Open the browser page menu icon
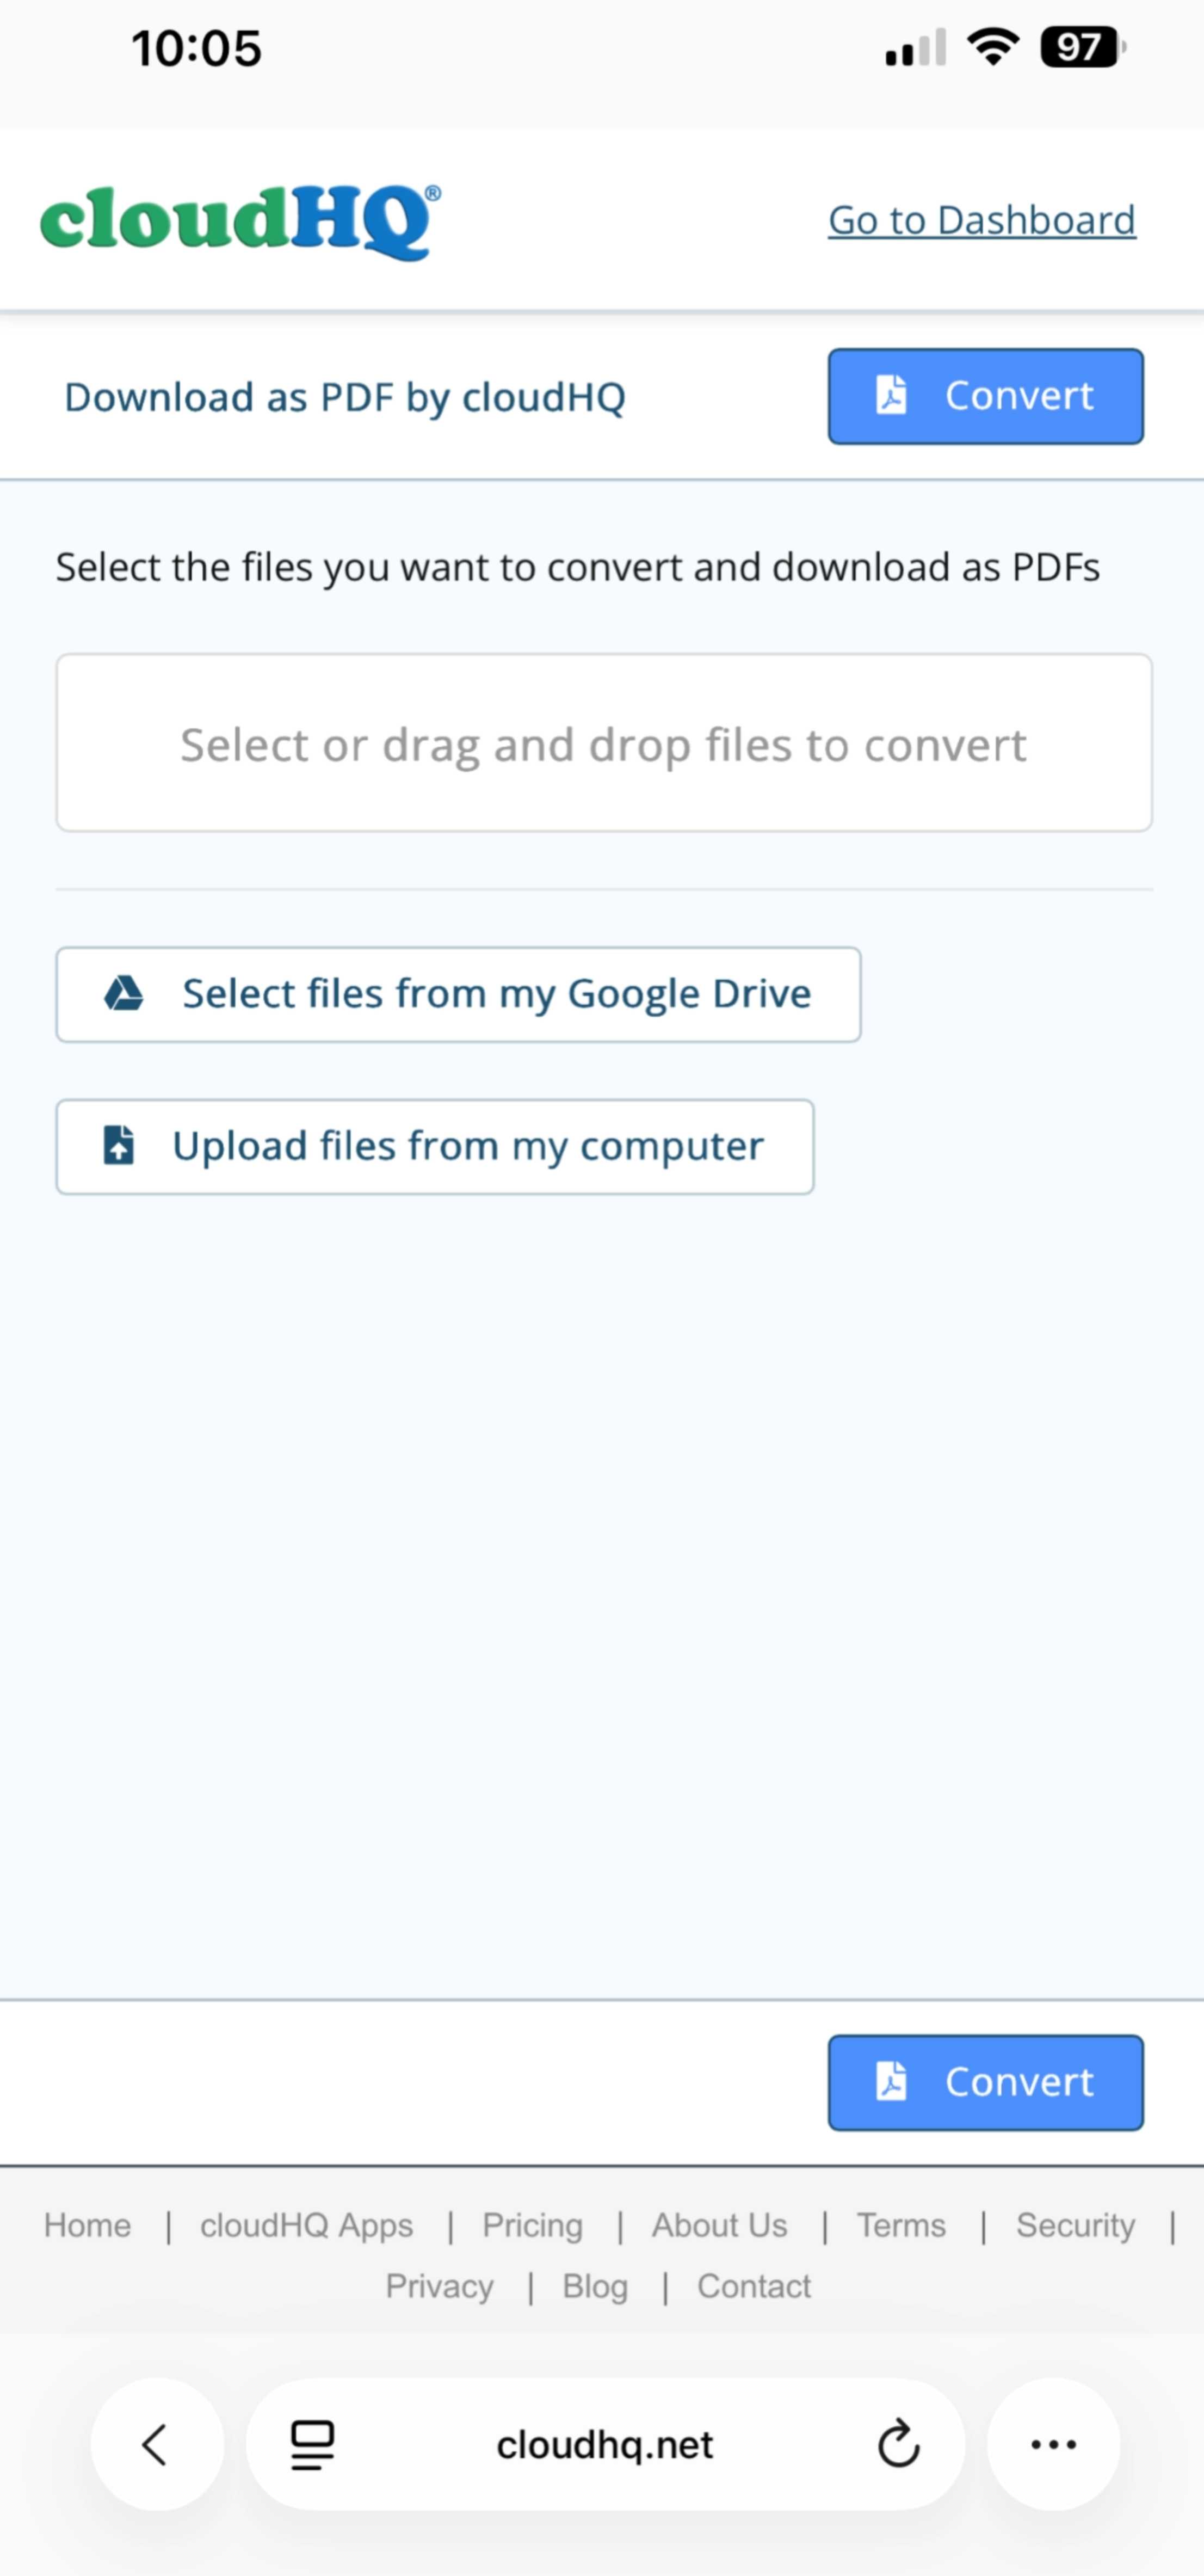Screen dimensions: 1204x2576 [312, 2444]
